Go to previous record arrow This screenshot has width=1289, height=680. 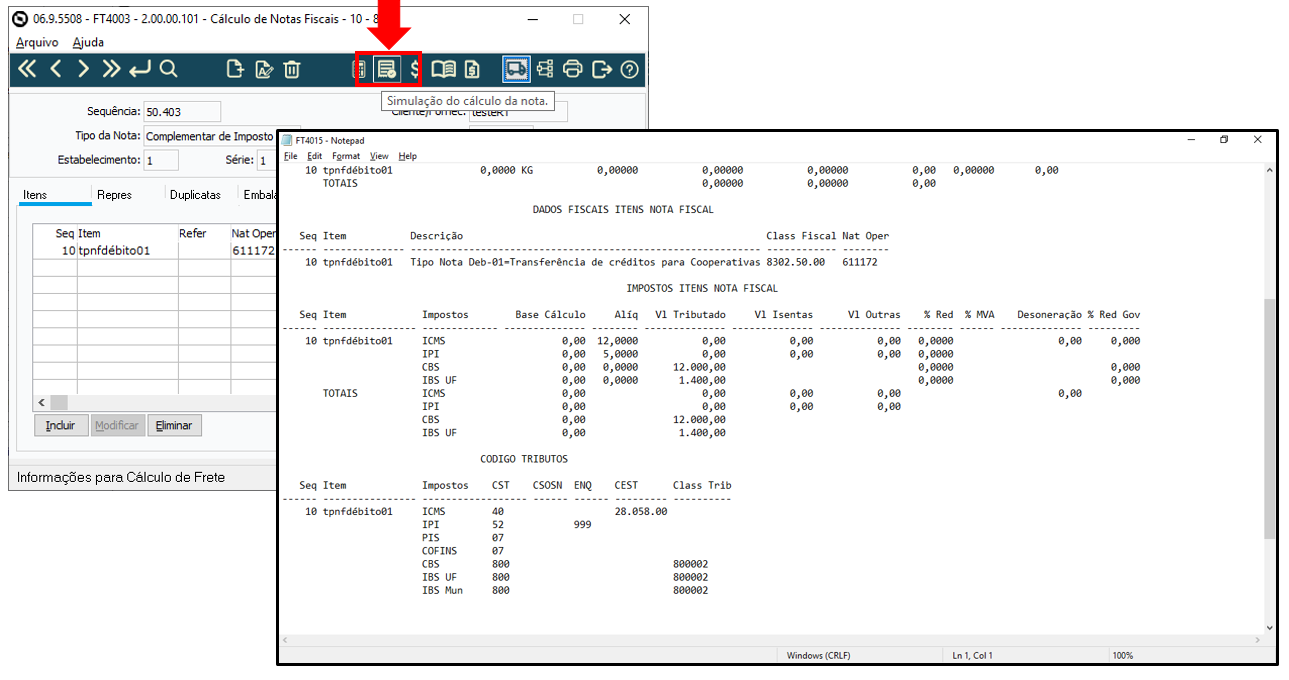[x=56, y=69]
